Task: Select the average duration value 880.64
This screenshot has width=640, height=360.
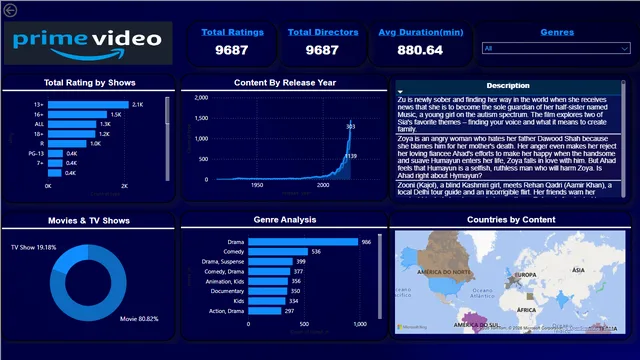Action: tap(420, 50)
